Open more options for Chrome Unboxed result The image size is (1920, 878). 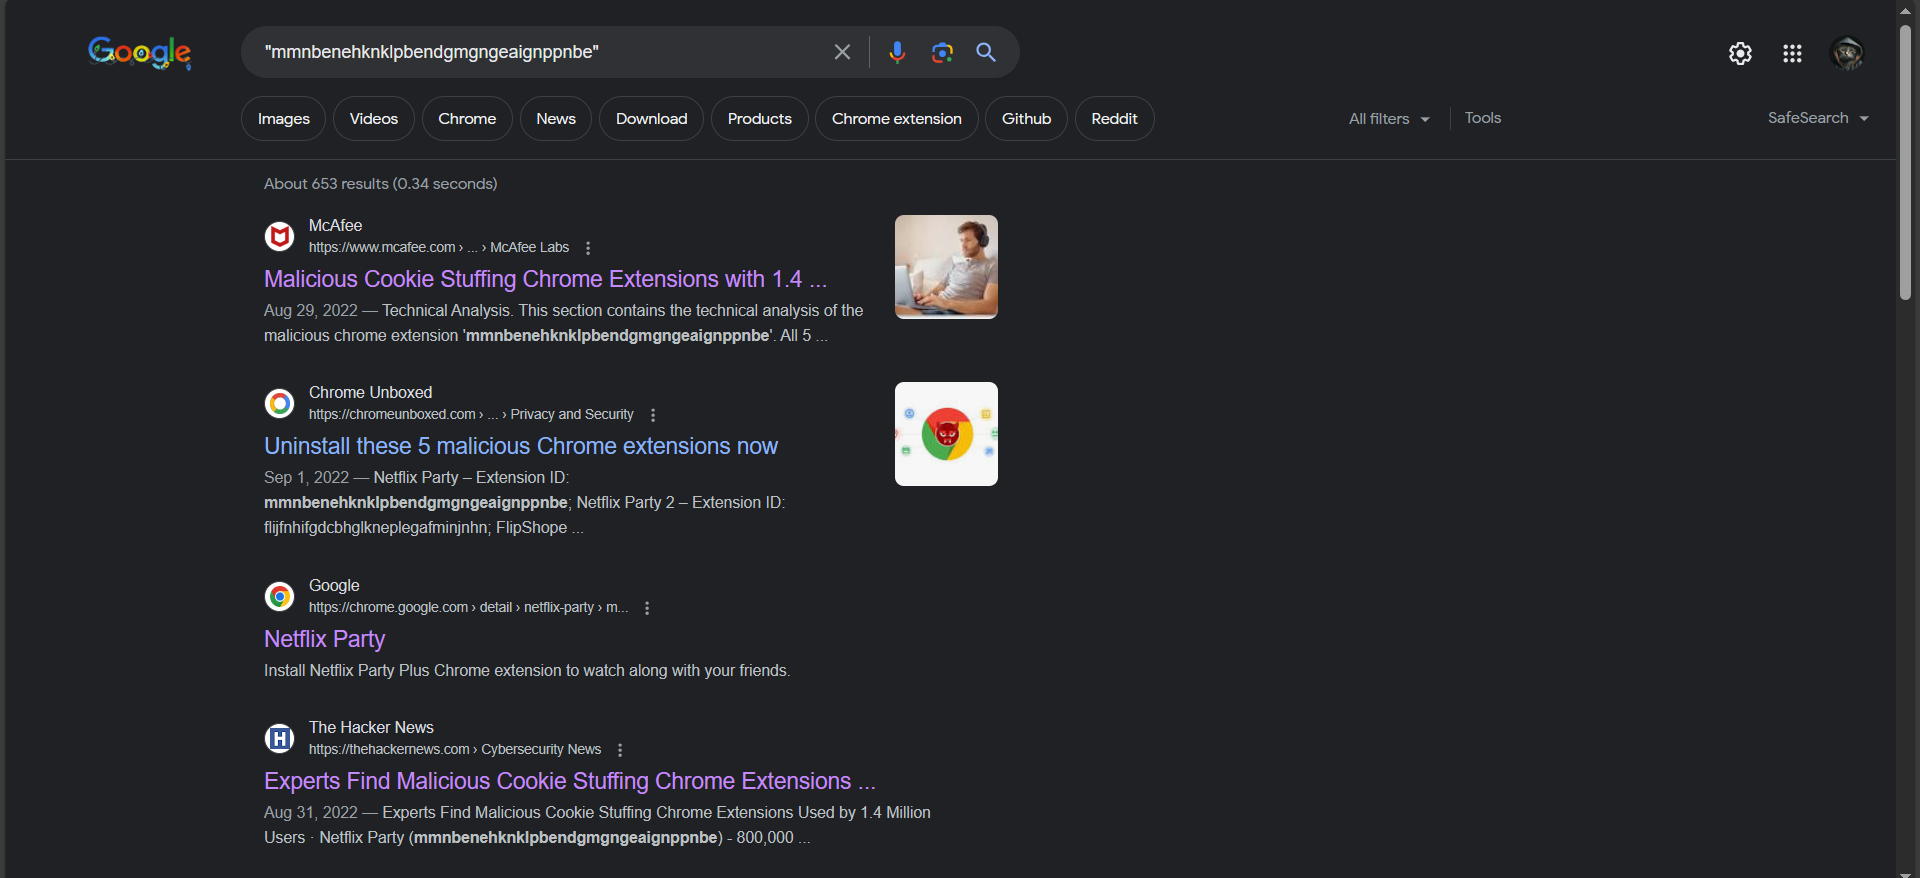coord(653,415)
